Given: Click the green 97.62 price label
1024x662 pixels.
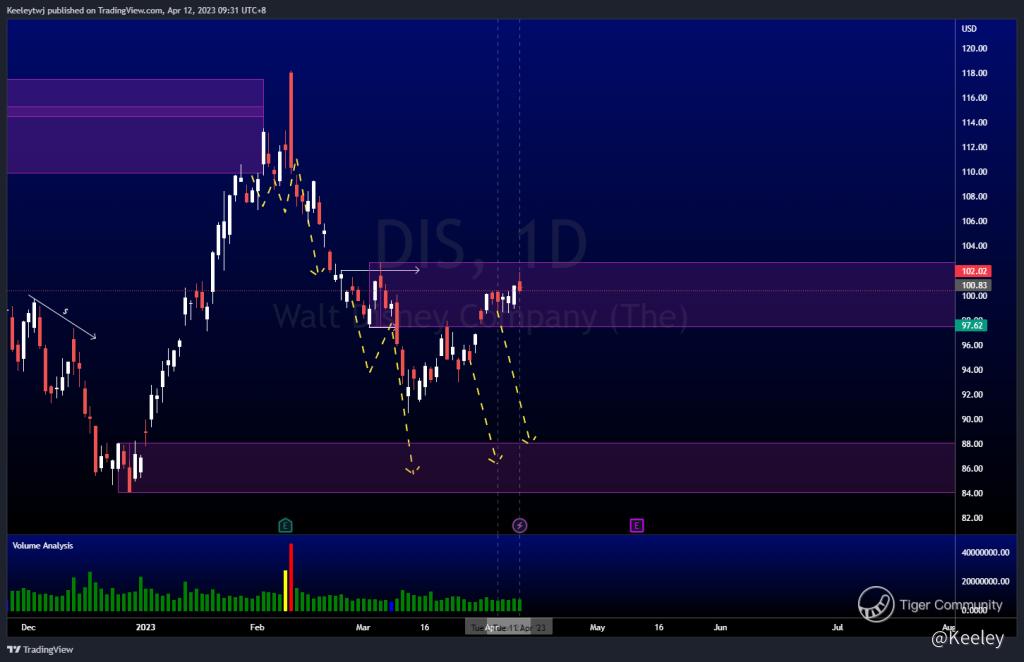Looking at the screenshot, I should click(x=972, y=324).
